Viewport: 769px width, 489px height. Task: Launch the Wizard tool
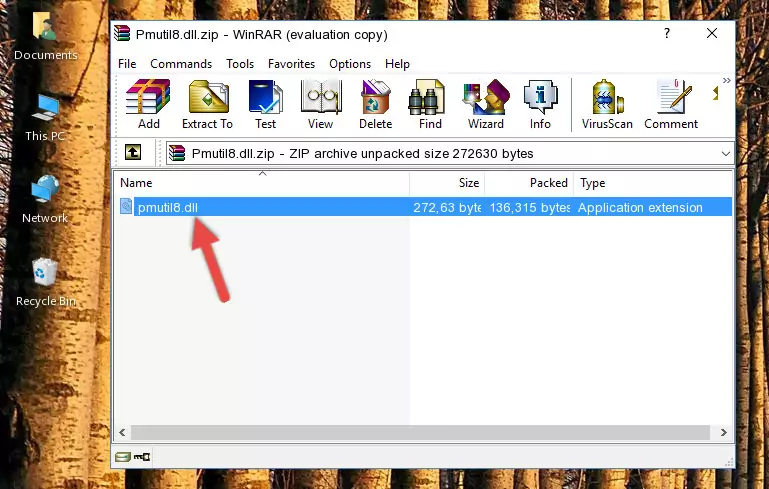pos(486,103)
